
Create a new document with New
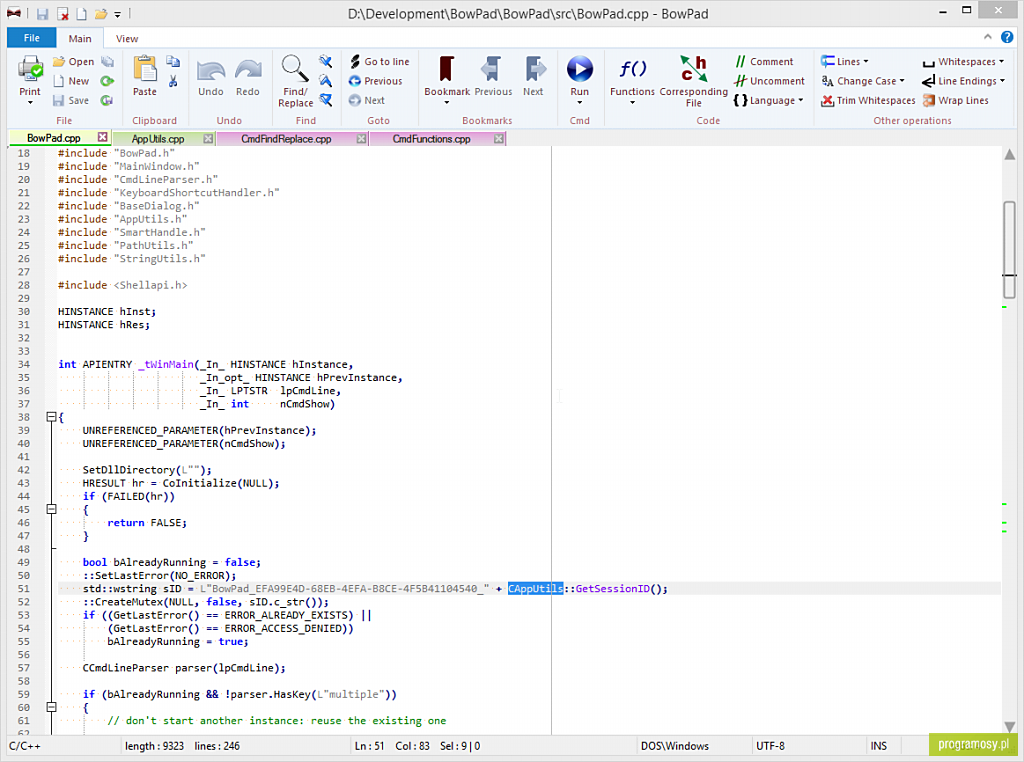[x=71, y=81]
